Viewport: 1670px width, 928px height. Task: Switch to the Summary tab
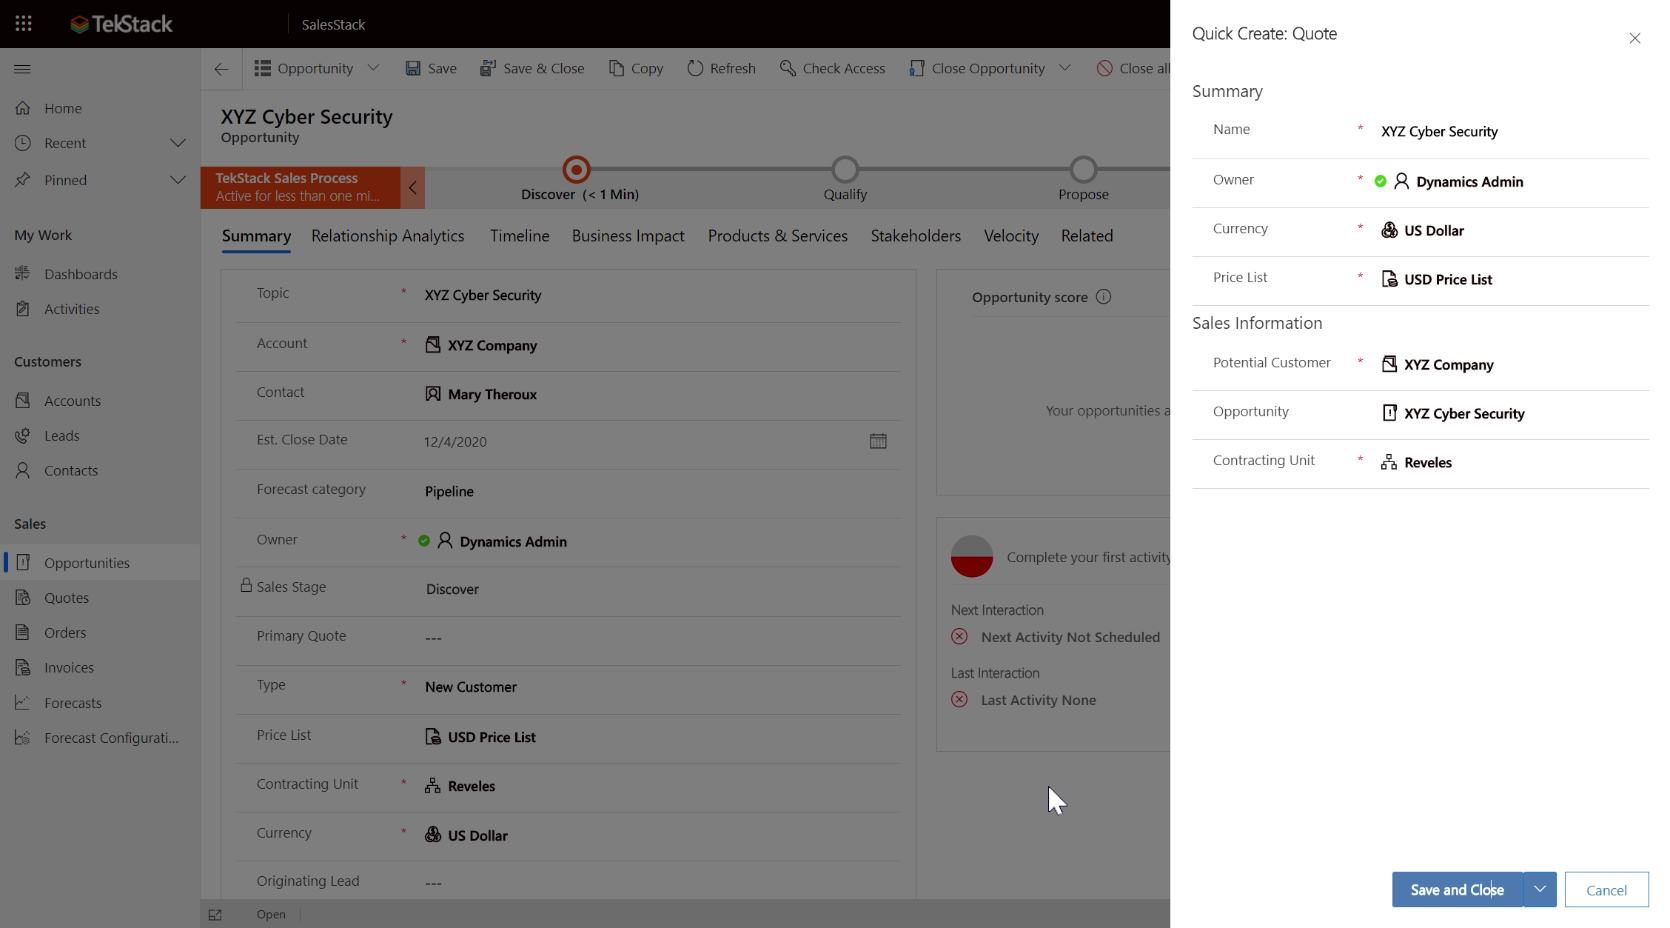coord(256,236)
